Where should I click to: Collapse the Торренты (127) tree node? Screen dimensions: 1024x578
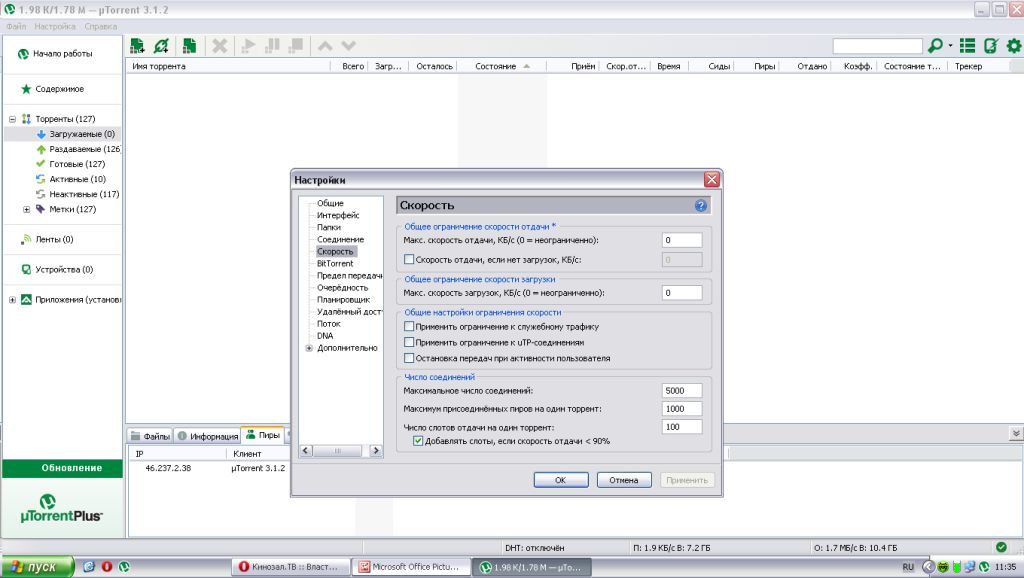[x=12, y=119]
